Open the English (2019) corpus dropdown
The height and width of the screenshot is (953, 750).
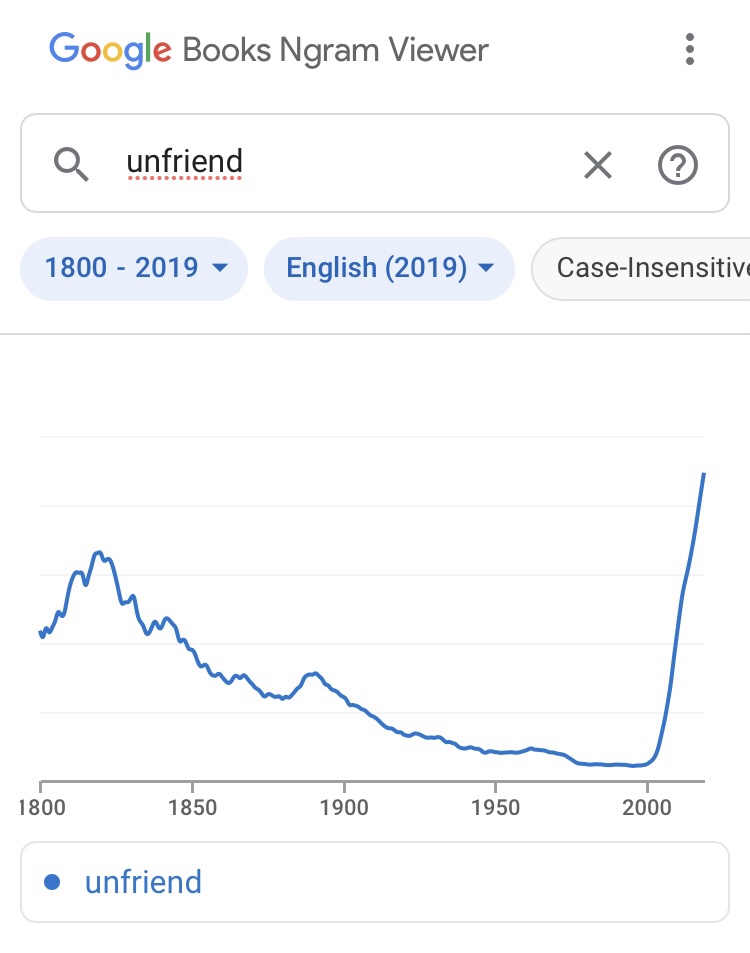pos(389,268)
